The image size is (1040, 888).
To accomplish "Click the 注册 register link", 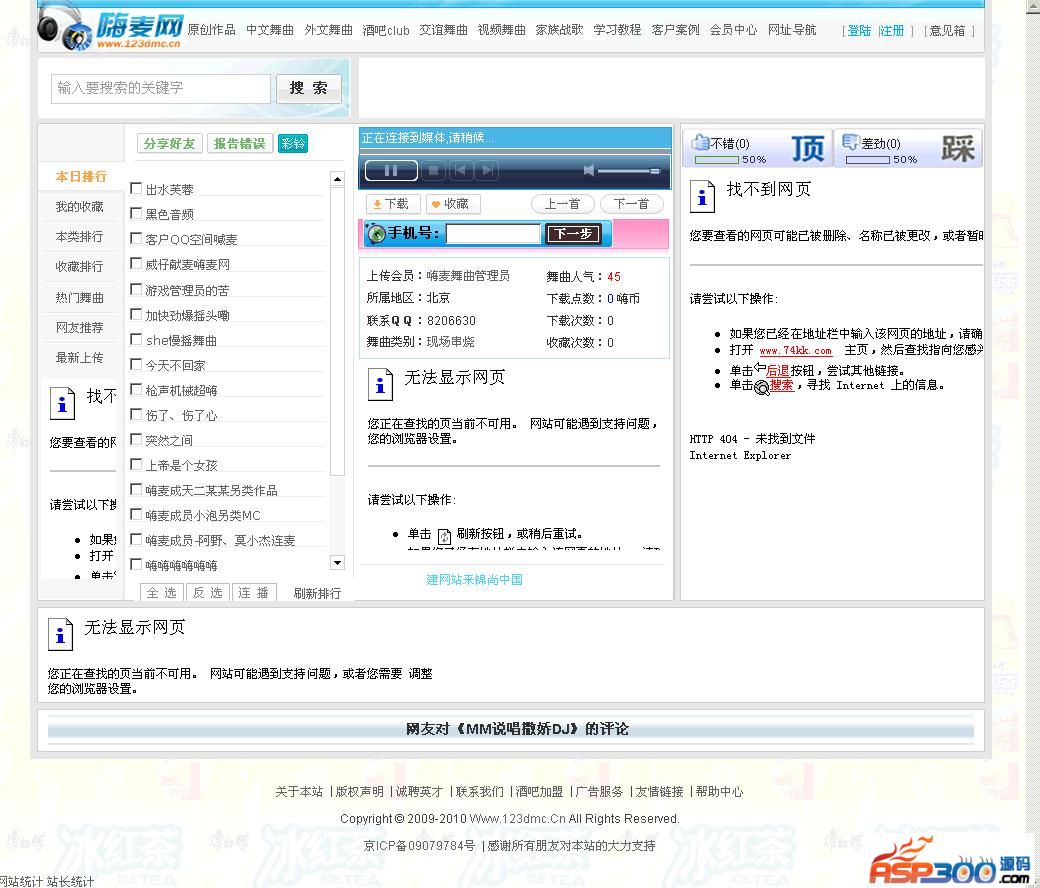I will click(892, 31).
